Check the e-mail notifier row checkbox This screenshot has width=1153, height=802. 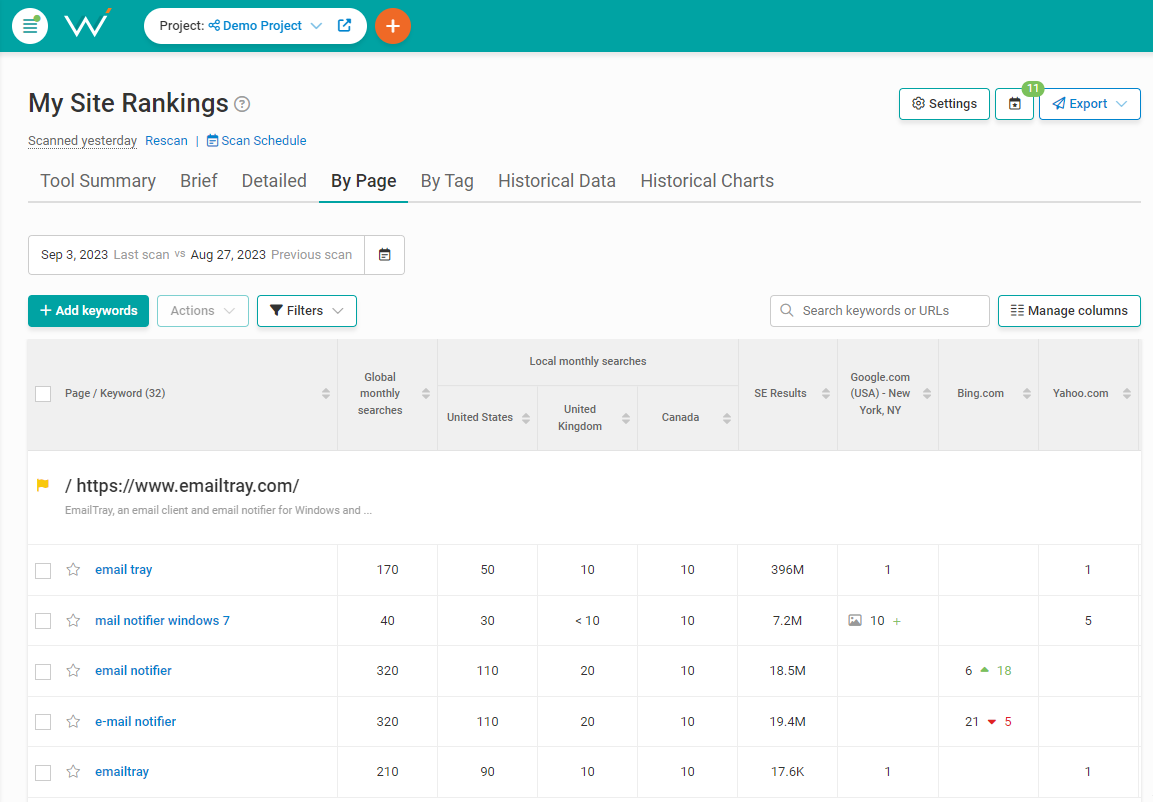pyautogui.click(x=43, y=722)
